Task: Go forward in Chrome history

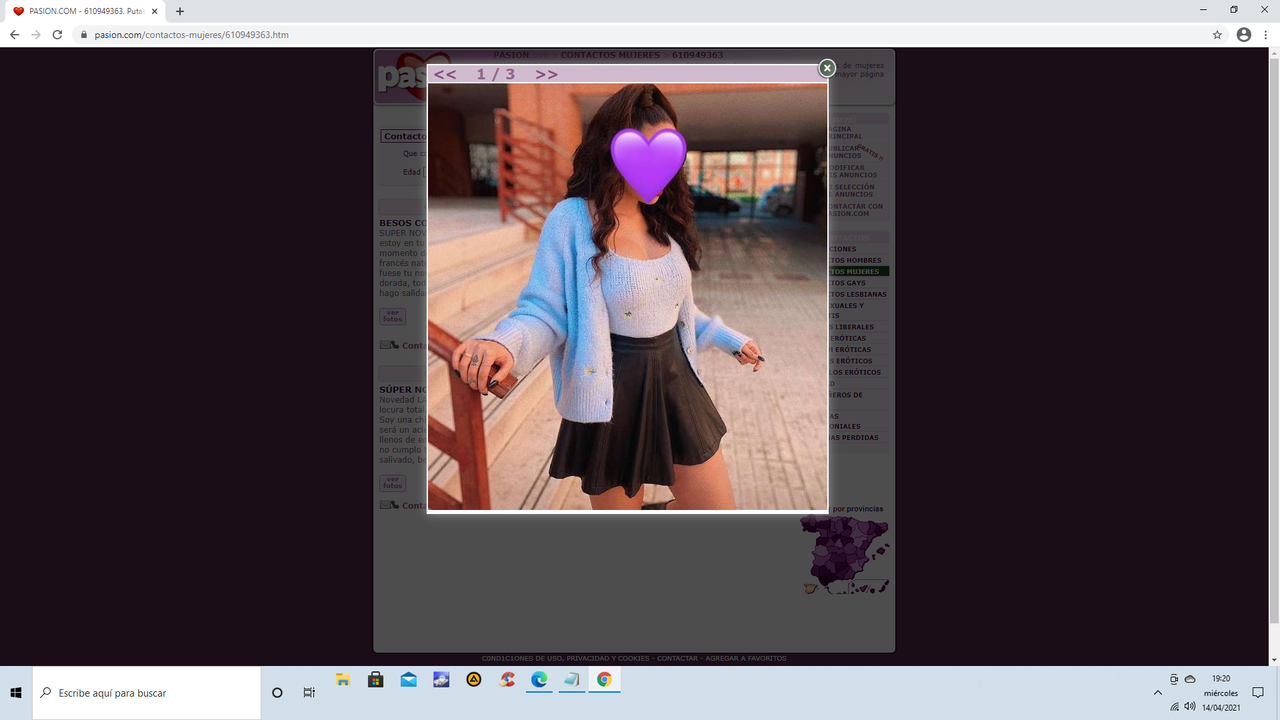Action: [36, 34]
